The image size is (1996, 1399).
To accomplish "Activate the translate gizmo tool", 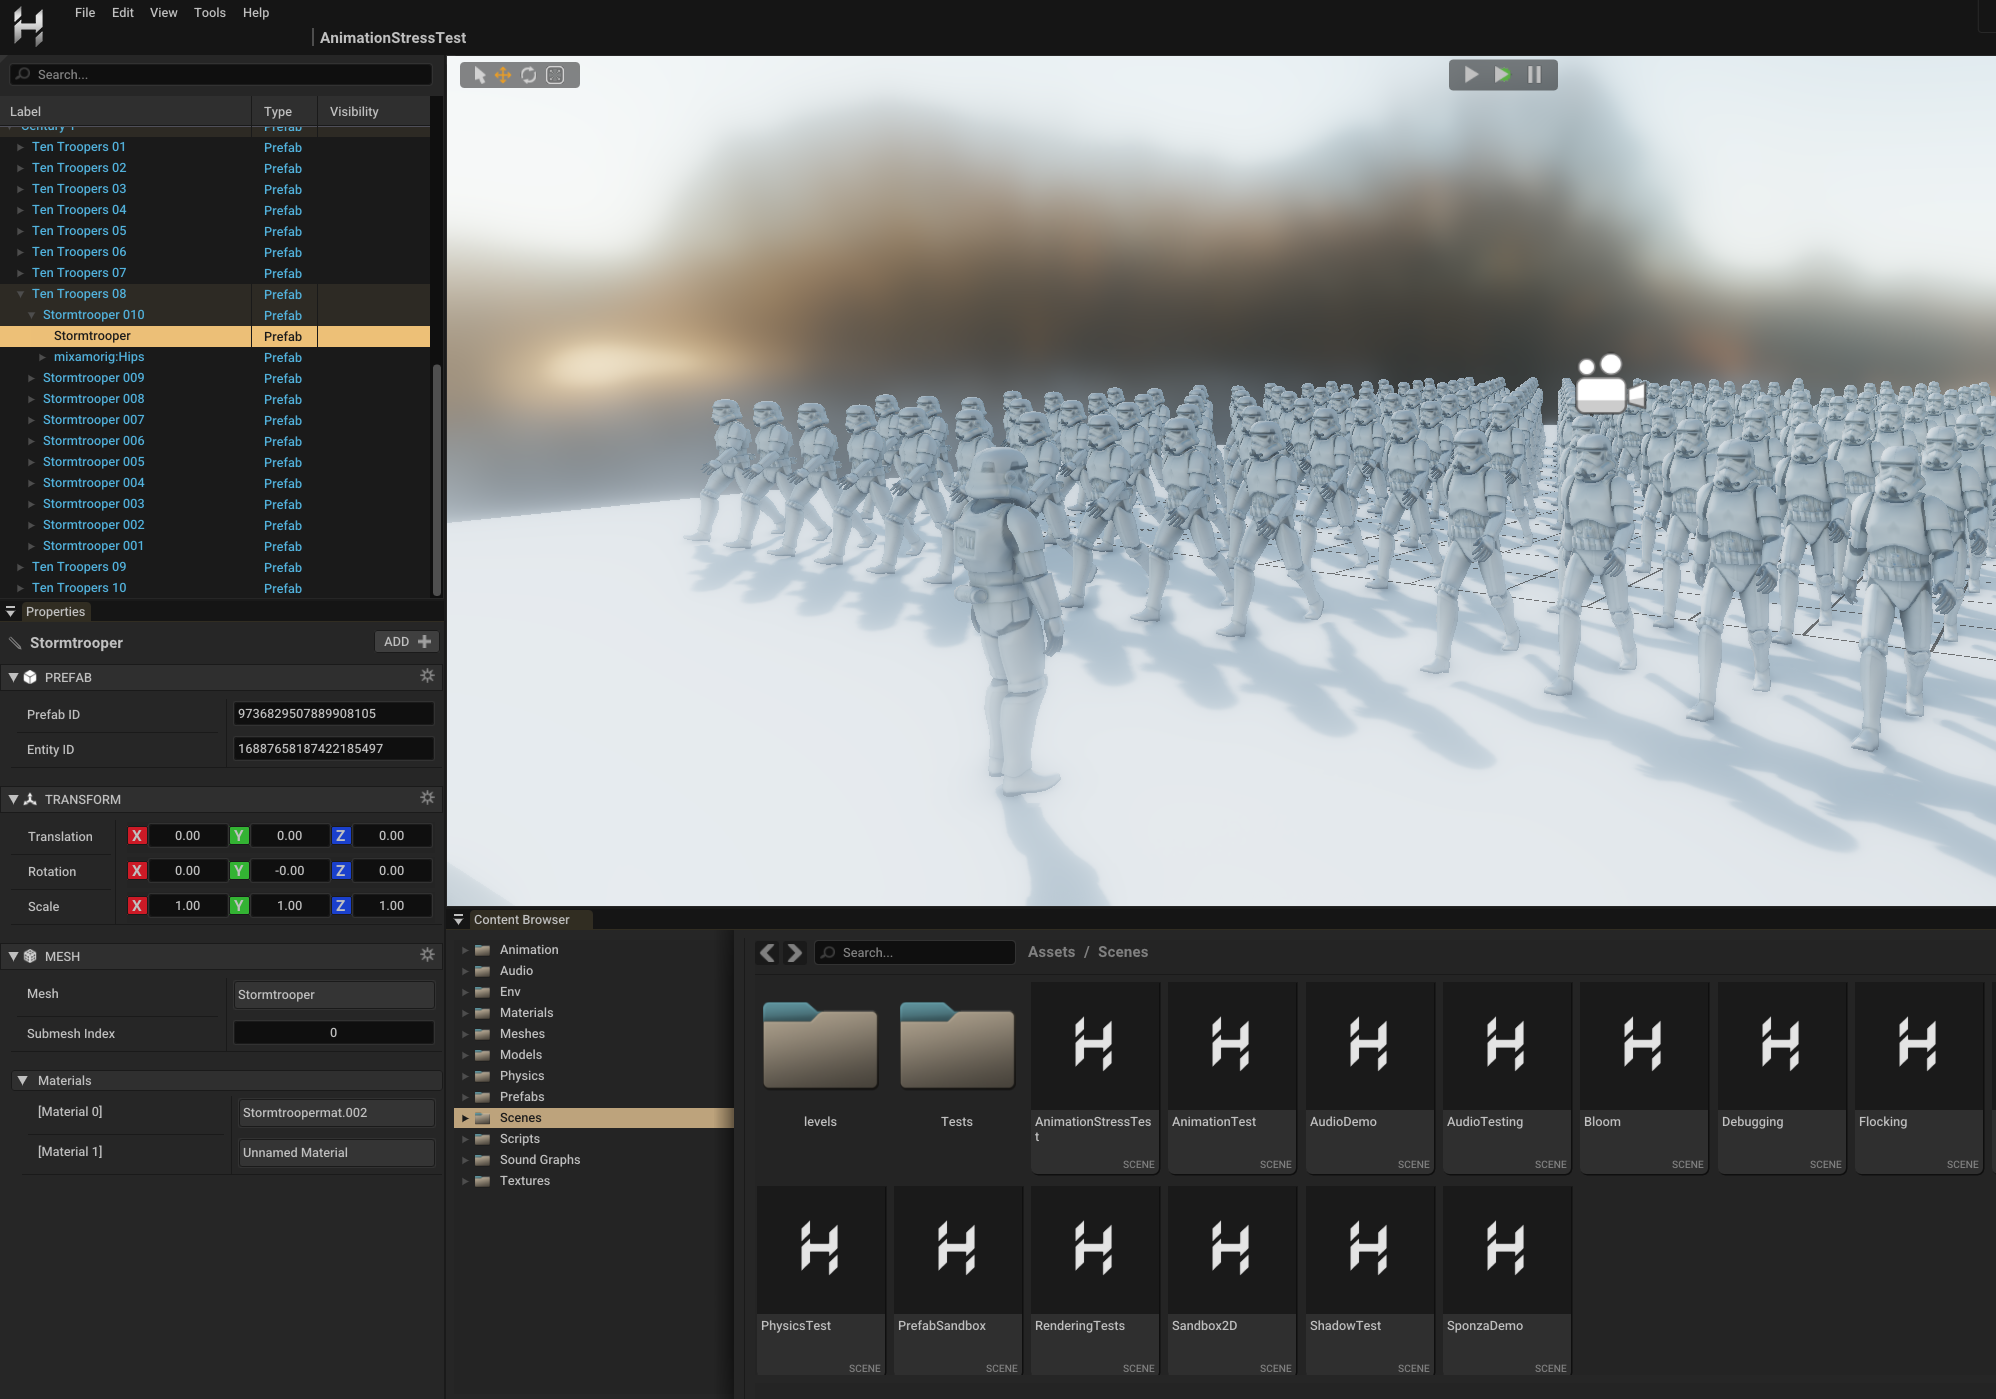I will click(503, 75).
